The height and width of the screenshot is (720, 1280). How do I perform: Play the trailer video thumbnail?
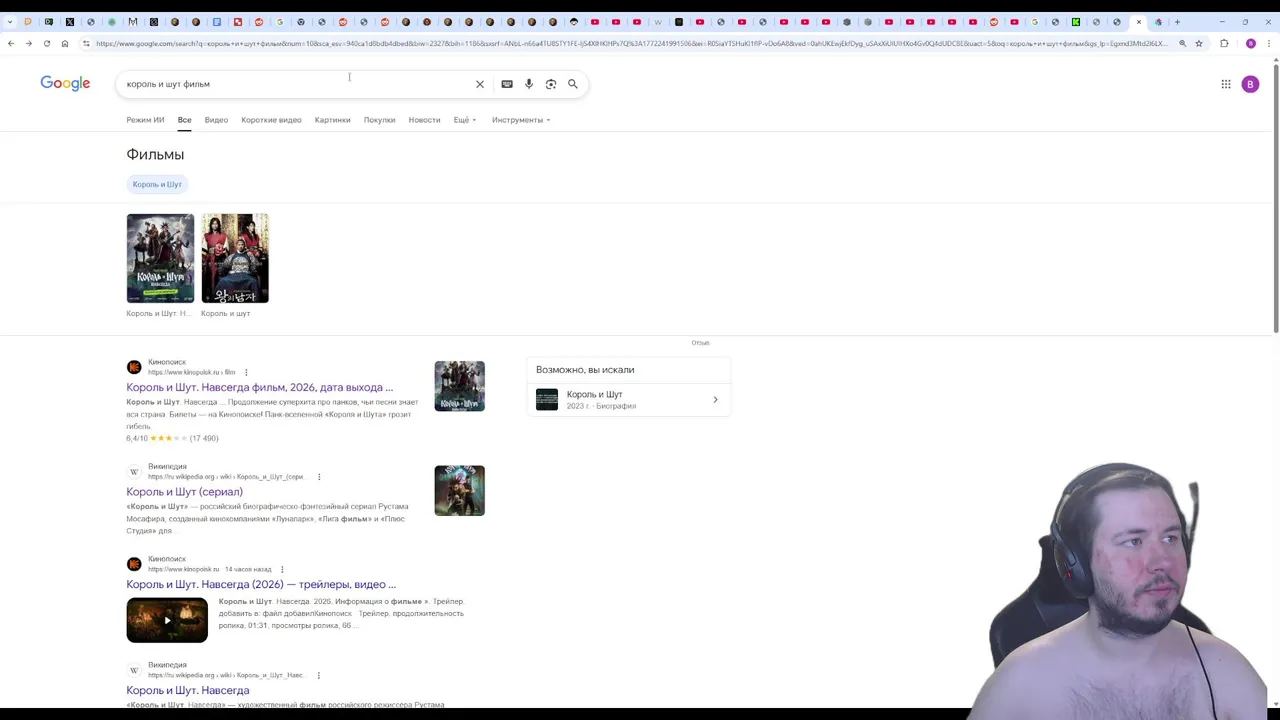pyautogui.click(x=167, y=620)
